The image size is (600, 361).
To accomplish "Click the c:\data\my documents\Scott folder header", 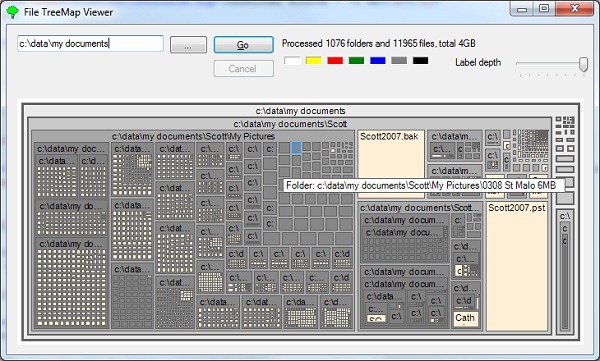I will 290,124.
